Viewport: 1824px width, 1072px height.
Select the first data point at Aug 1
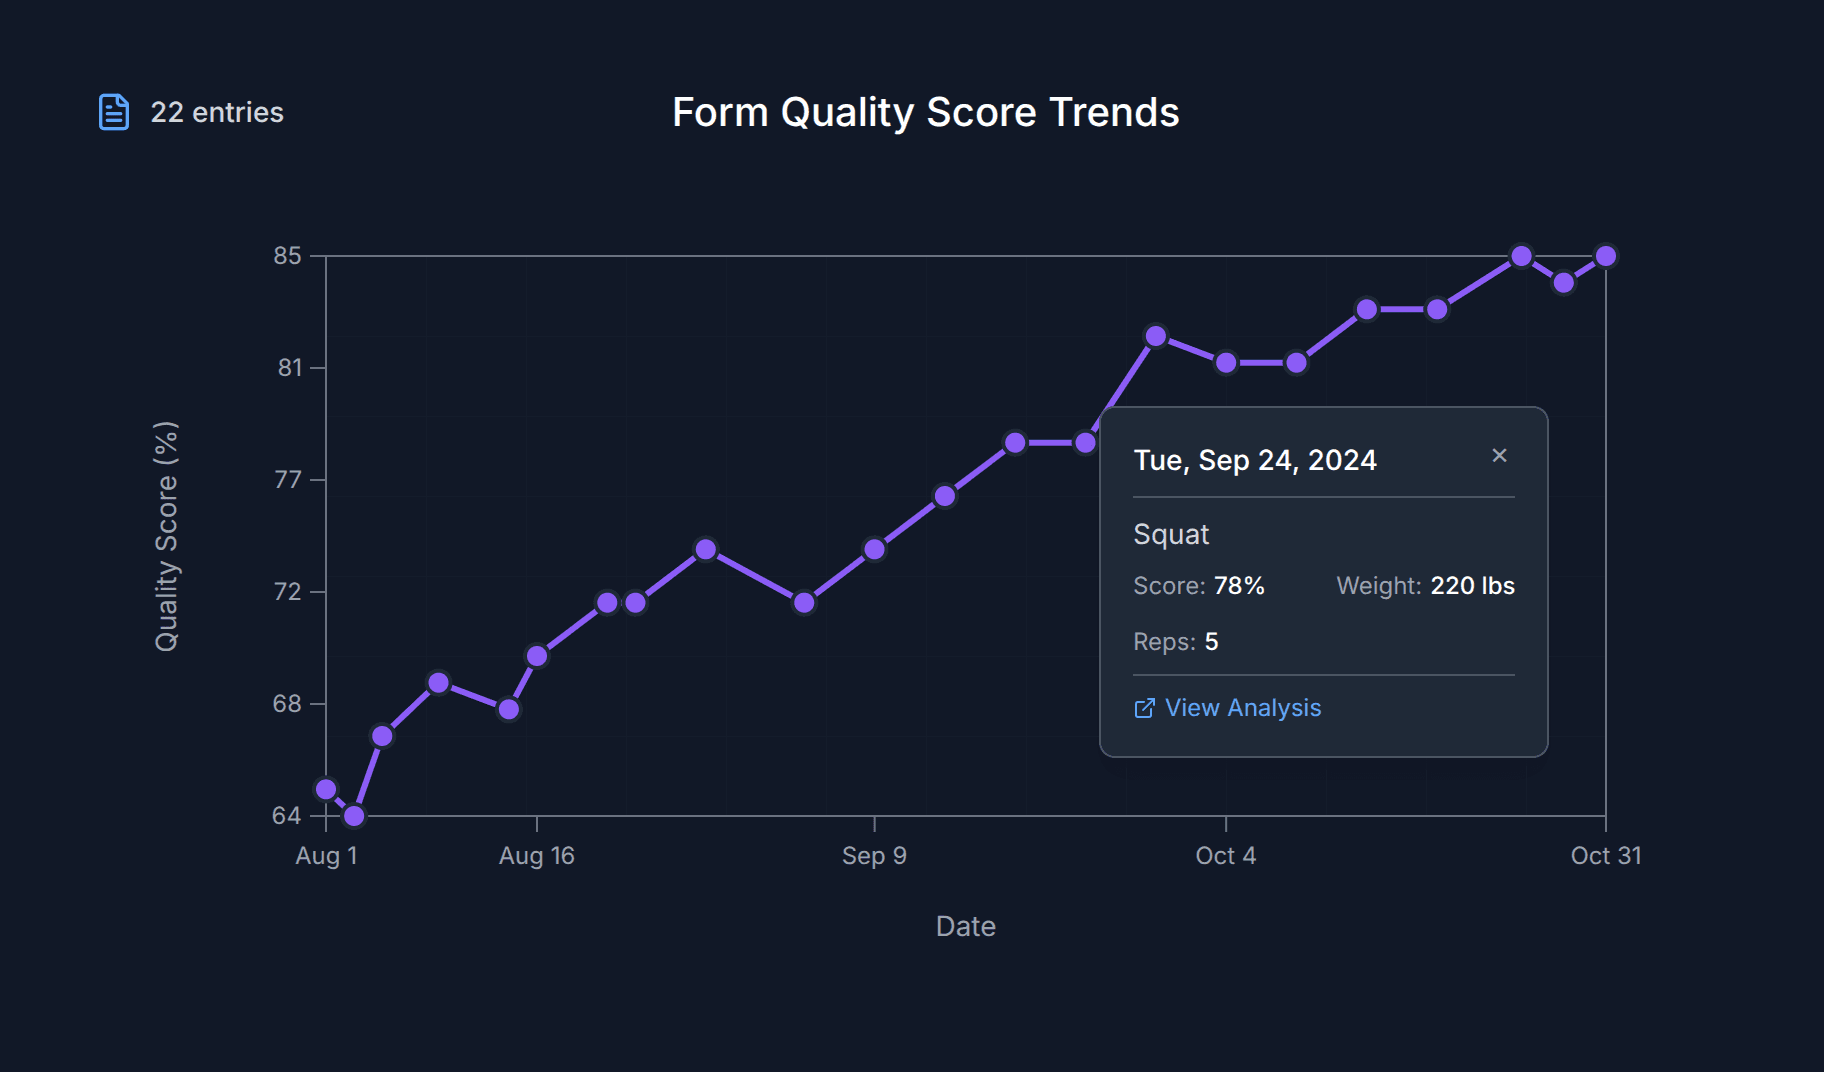point(326,790)
